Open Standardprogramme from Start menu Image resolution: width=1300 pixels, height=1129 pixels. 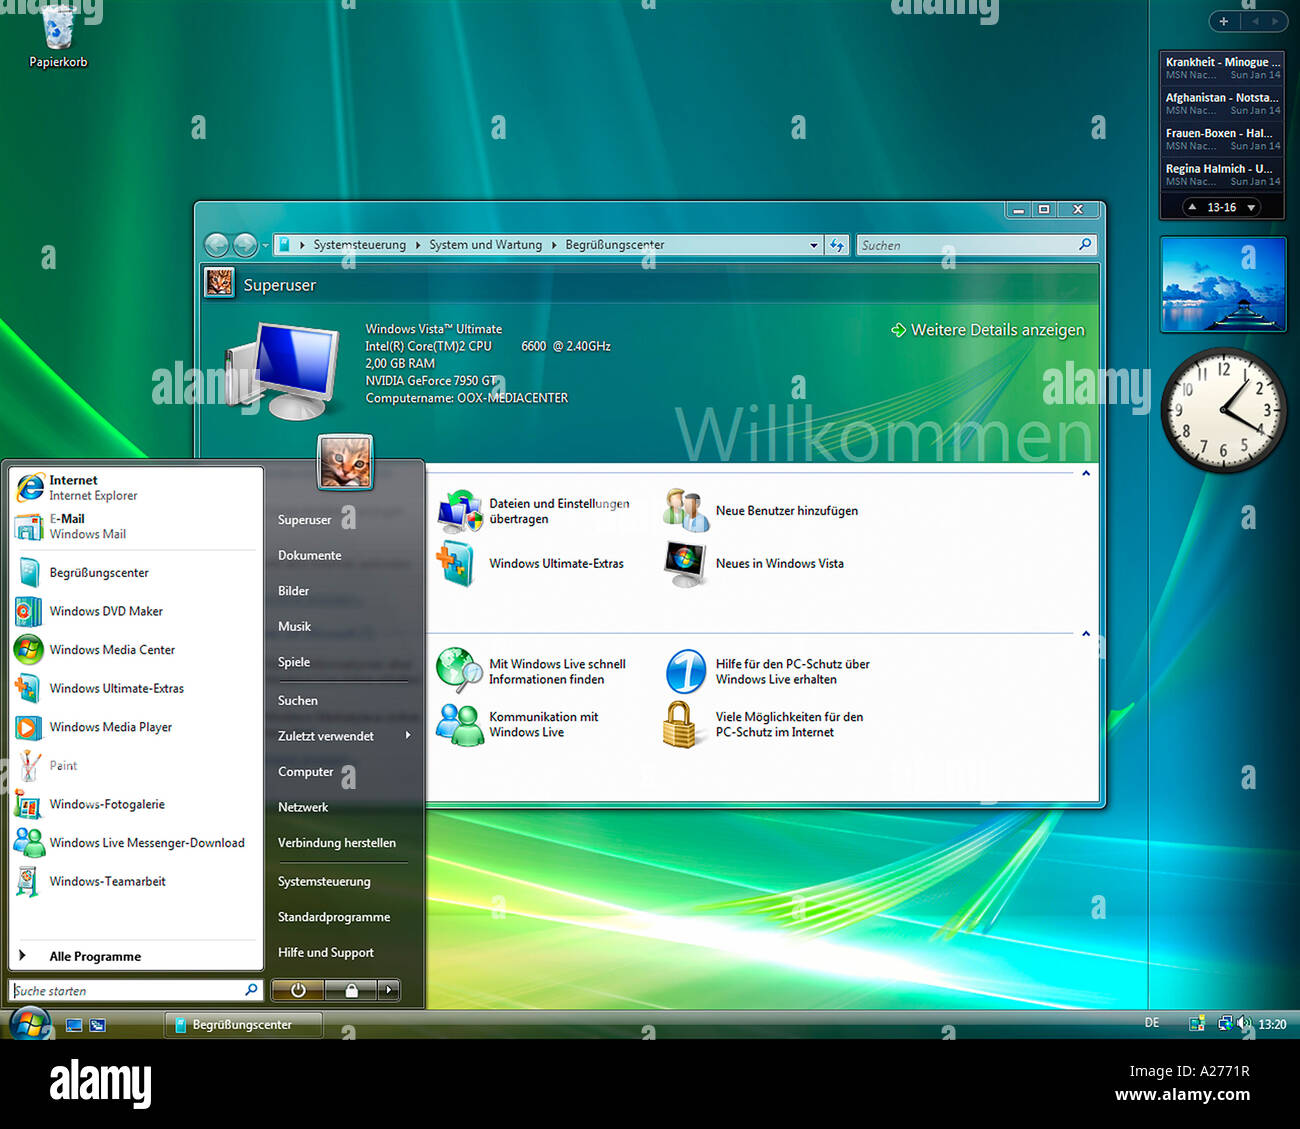coord(334,917)
